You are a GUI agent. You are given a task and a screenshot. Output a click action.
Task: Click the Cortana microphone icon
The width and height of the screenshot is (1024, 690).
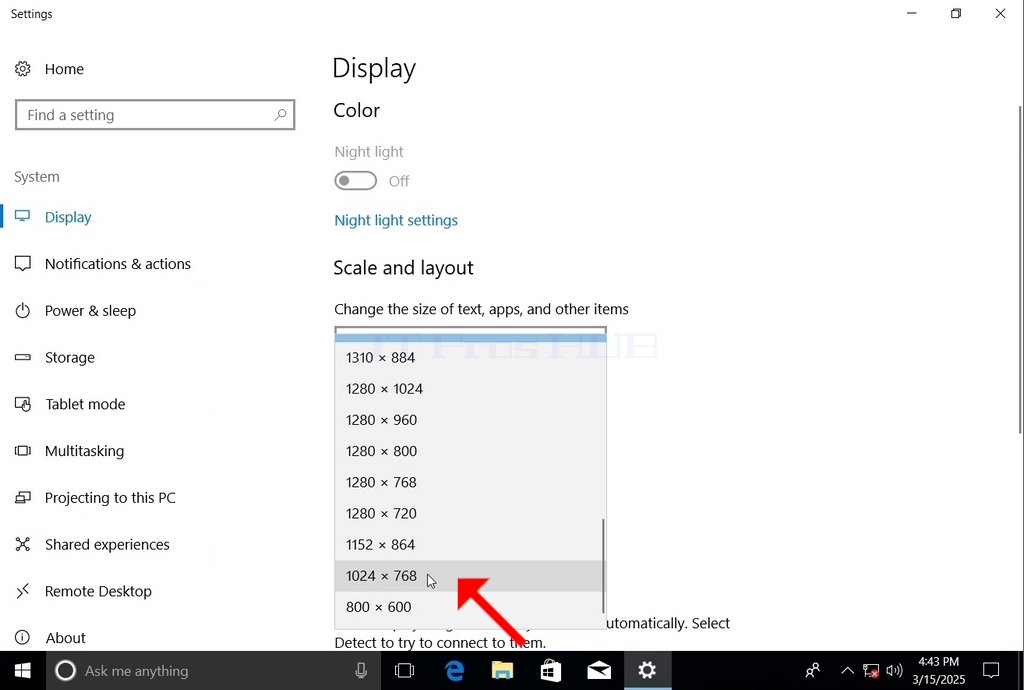(360, 670)
